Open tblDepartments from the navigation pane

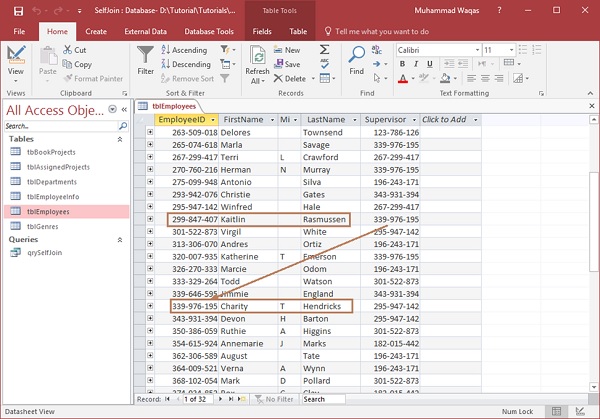(50, 182)
